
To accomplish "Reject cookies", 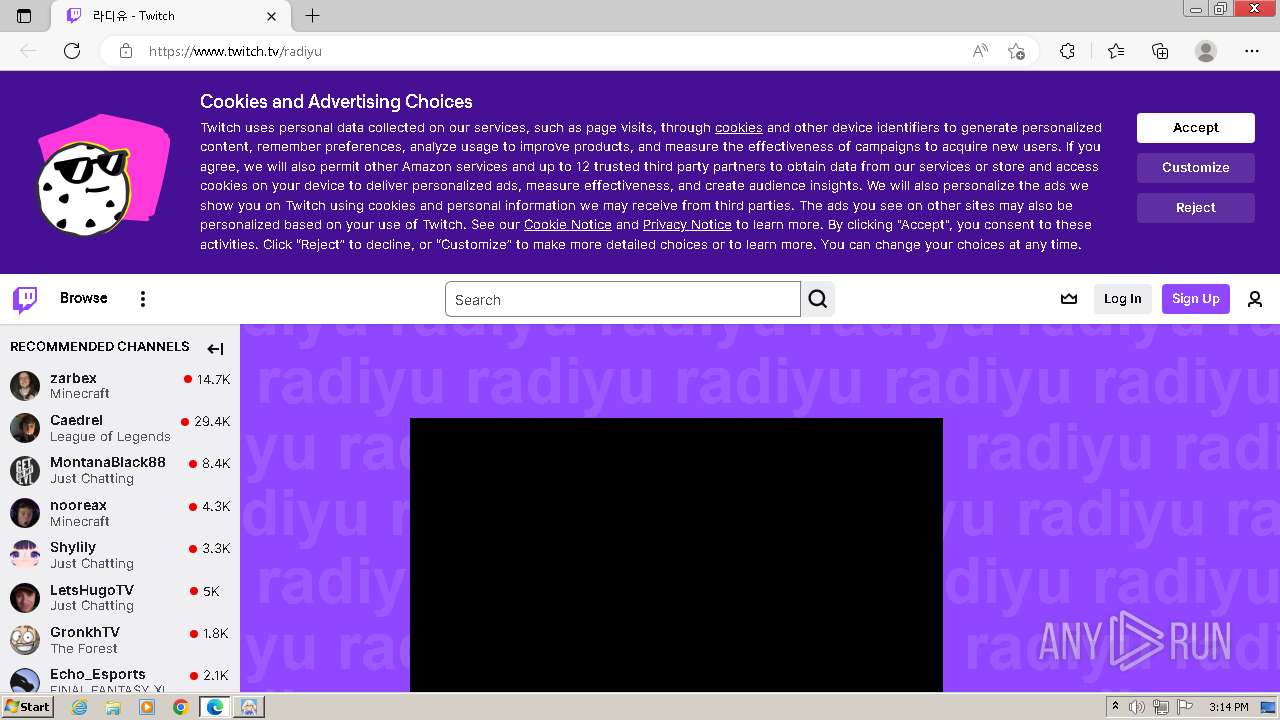I will click(x=1196, y=208).
